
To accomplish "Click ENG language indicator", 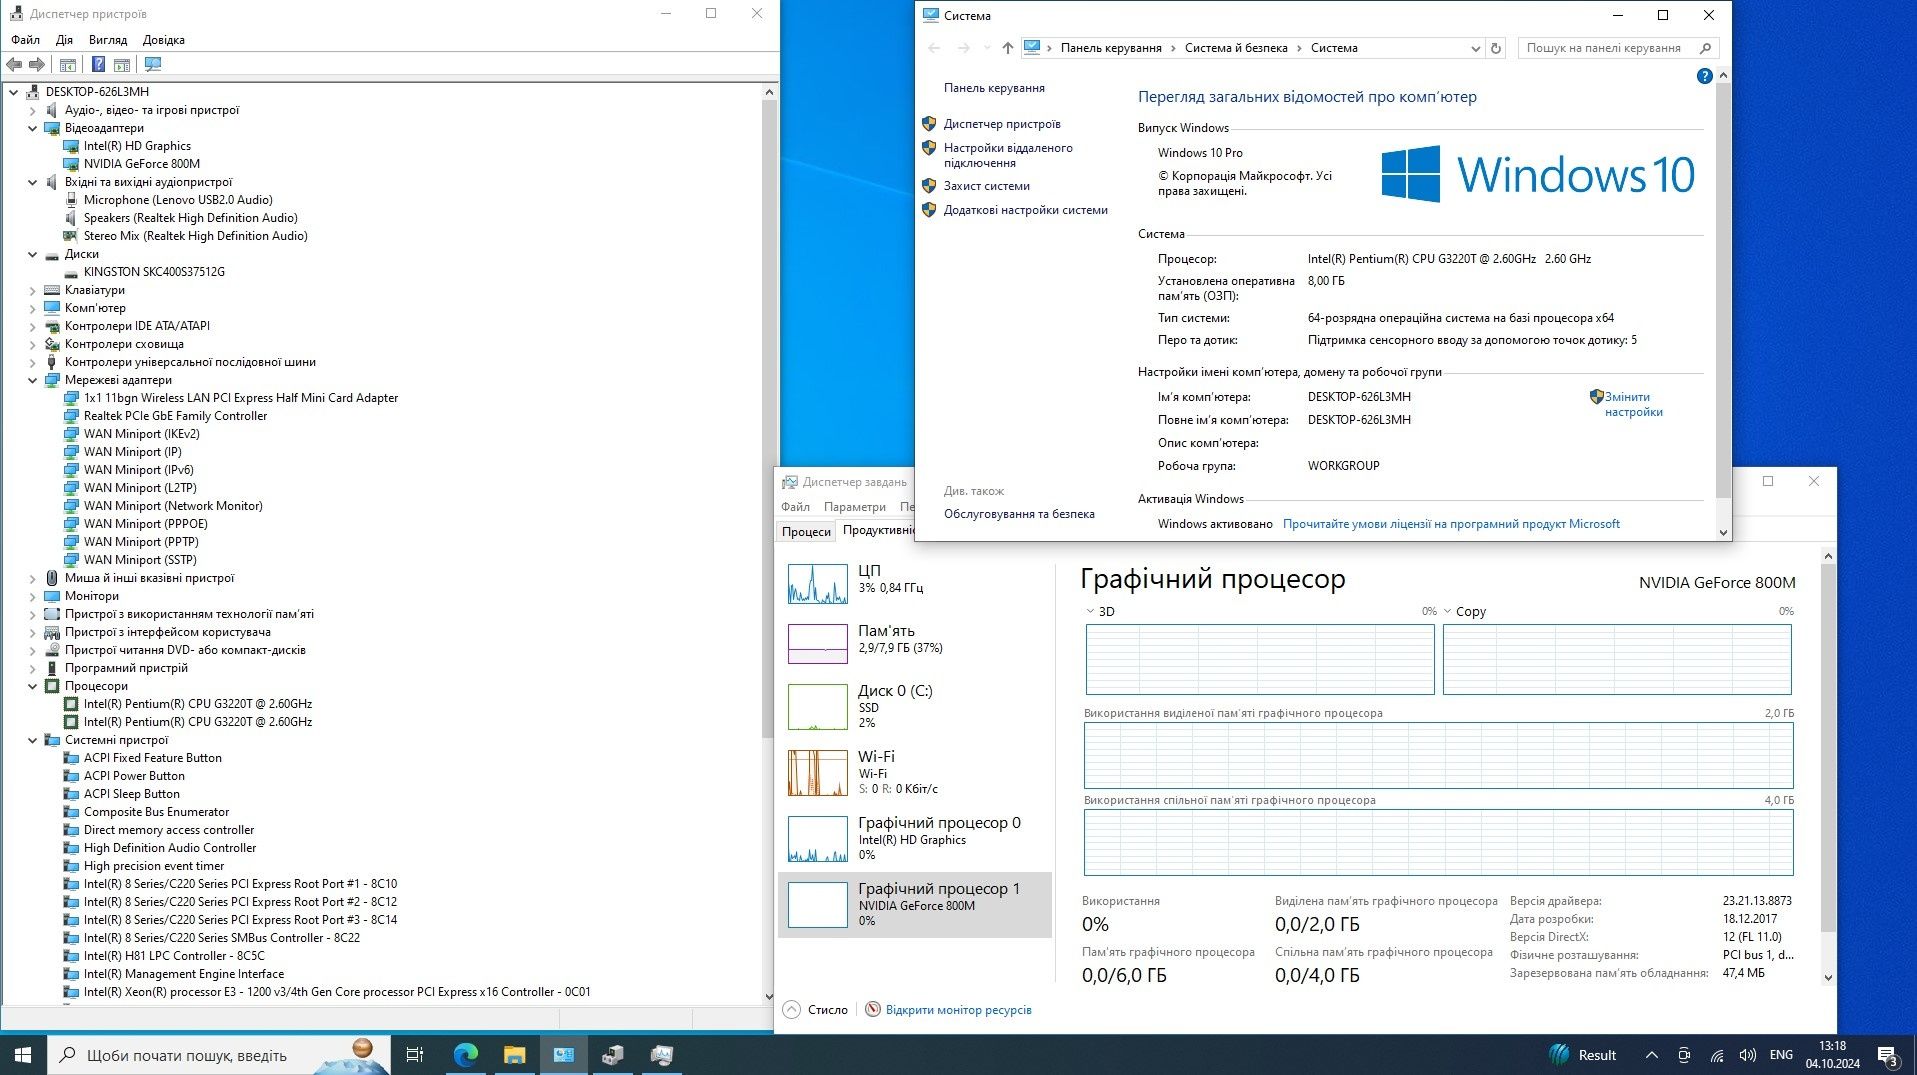I will tap(1781, 1055).
